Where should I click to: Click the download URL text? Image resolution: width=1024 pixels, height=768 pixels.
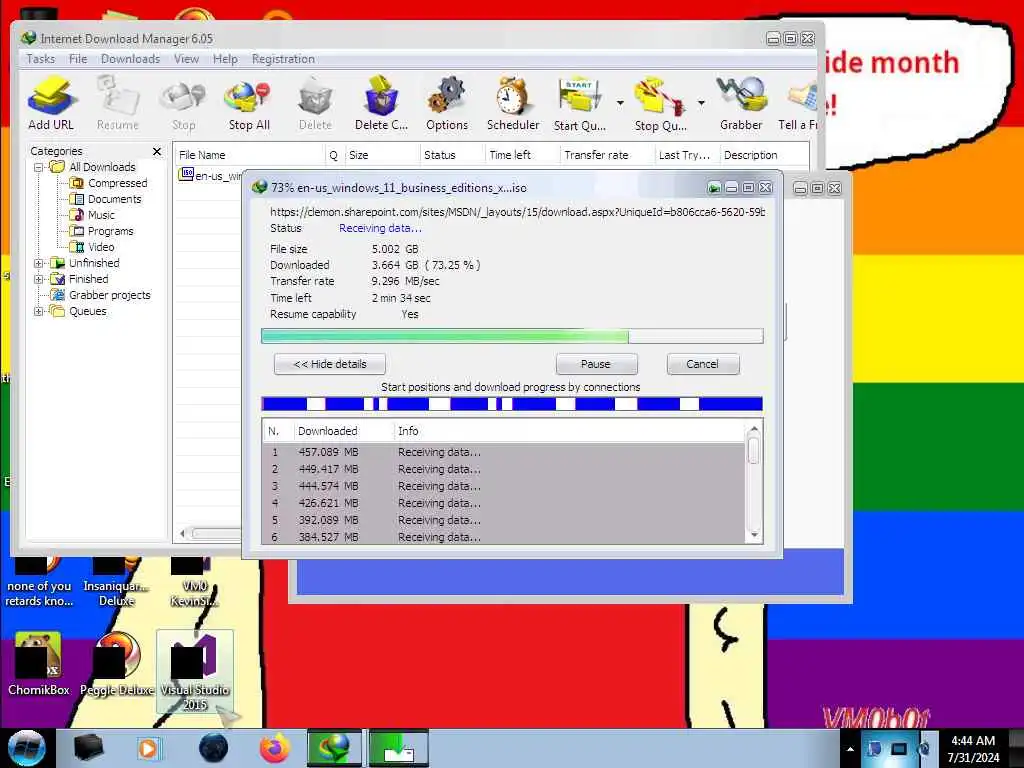(517, 212)
